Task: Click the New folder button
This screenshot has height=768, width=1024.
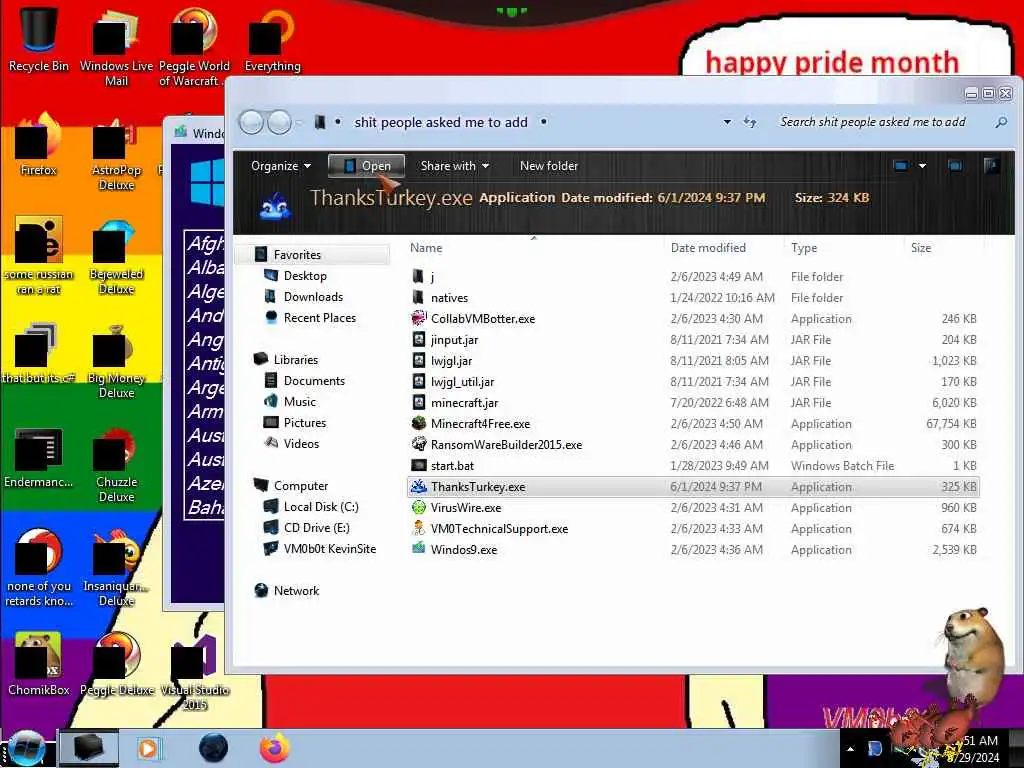Action: click(x=549, y=166)
